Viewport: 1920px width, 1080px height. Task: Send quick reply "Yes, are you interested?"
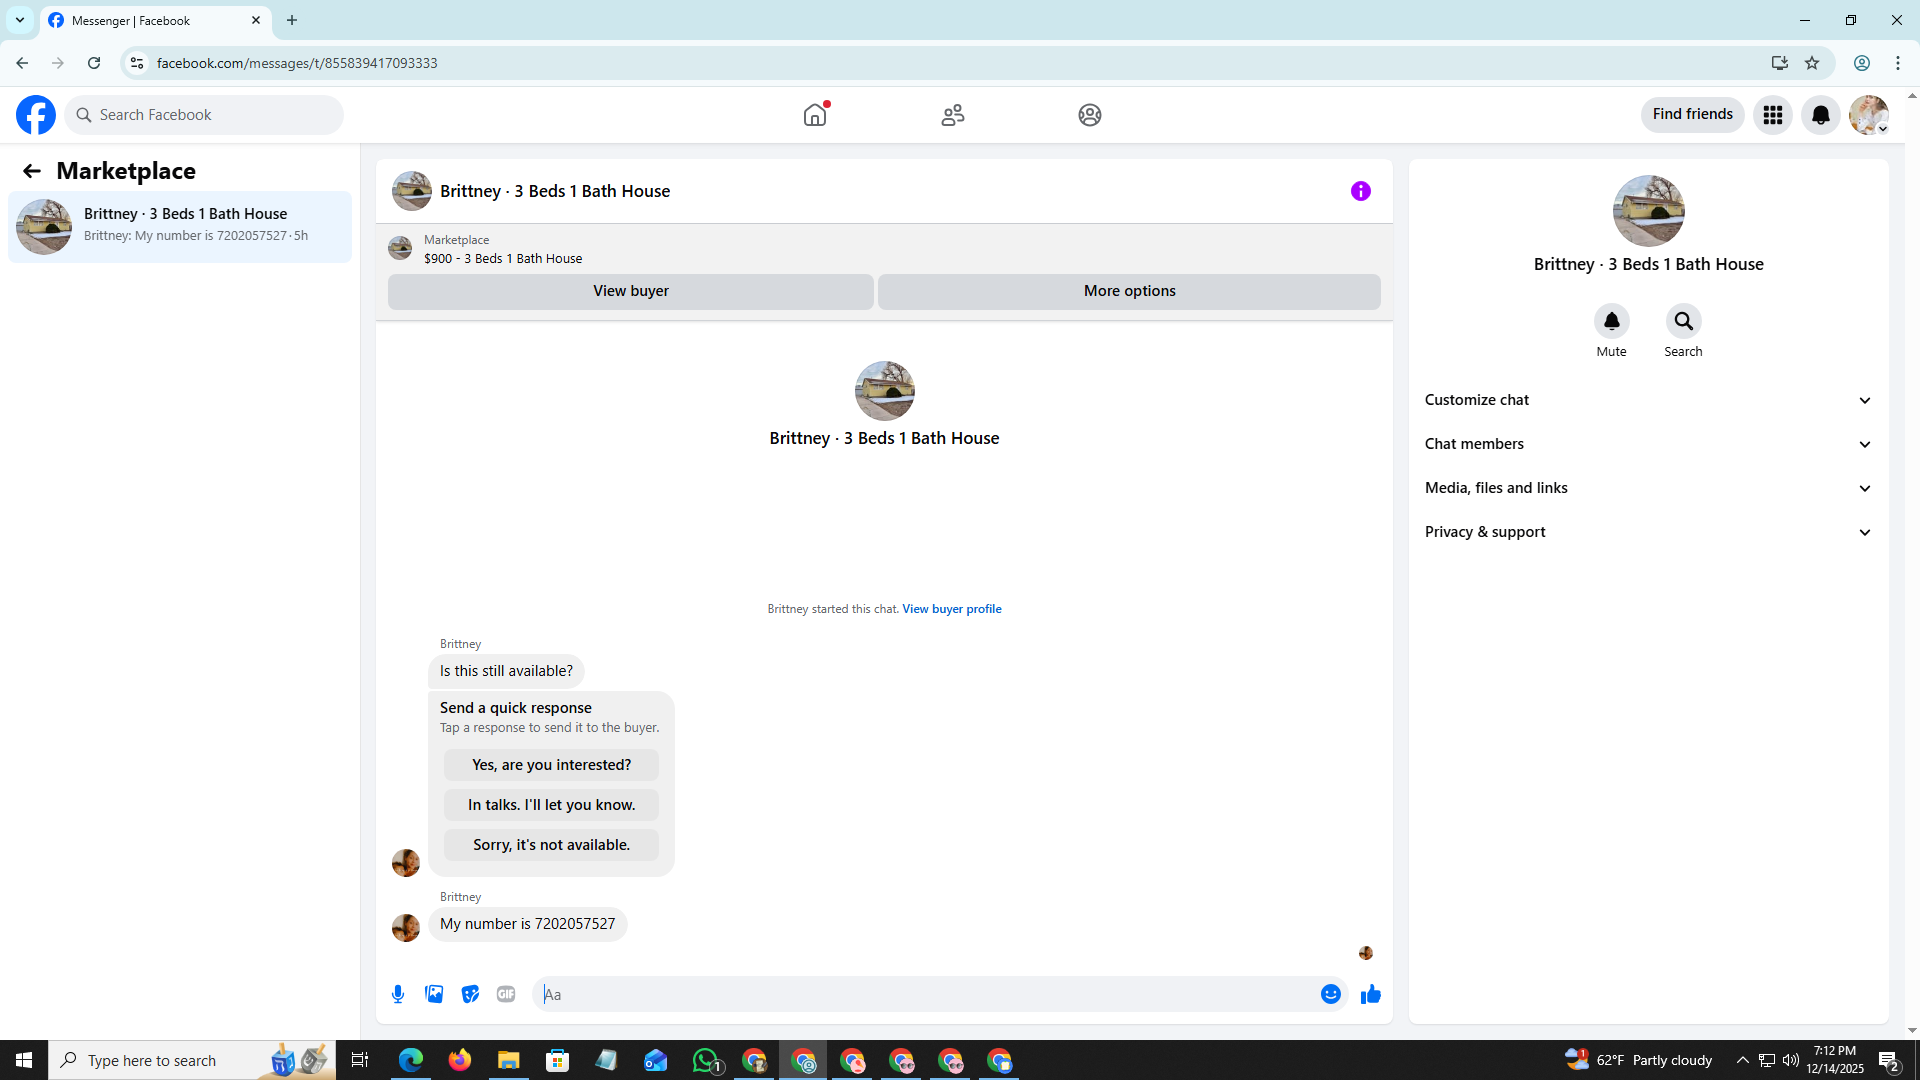click(551, 765)
